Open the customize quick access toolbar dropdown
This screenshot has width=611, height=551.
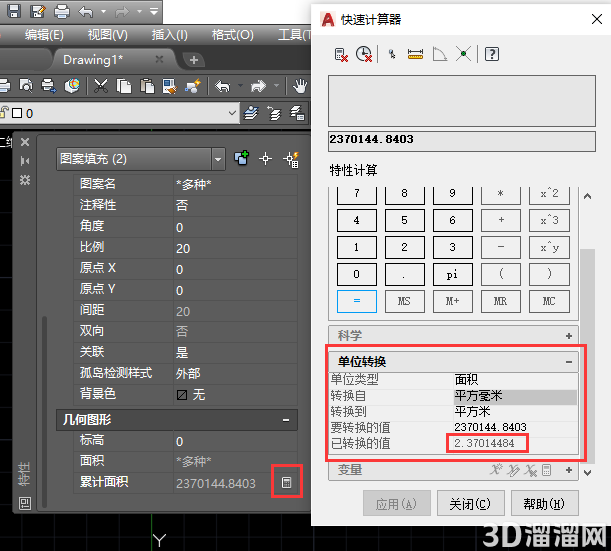154,12
